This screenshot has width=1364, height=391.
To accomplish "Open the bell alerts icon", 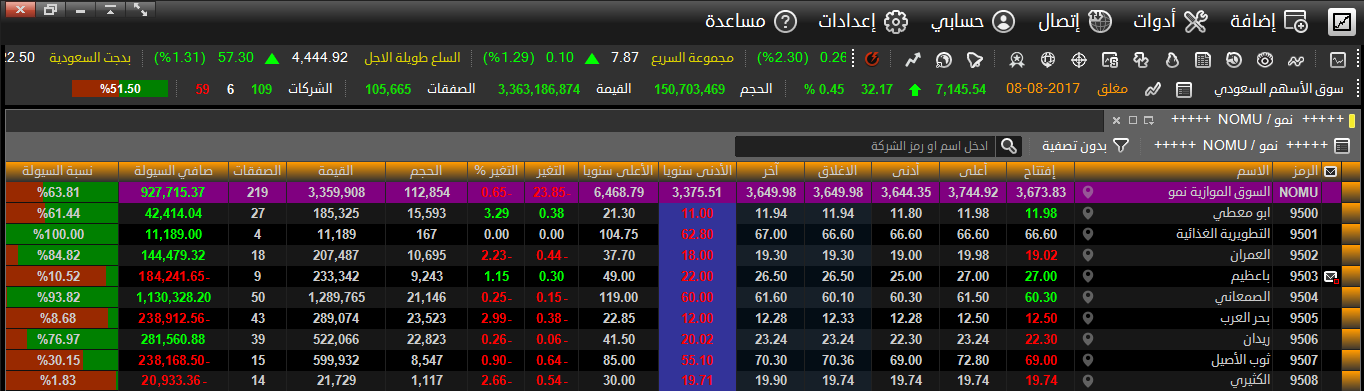I will pos(974,59).
